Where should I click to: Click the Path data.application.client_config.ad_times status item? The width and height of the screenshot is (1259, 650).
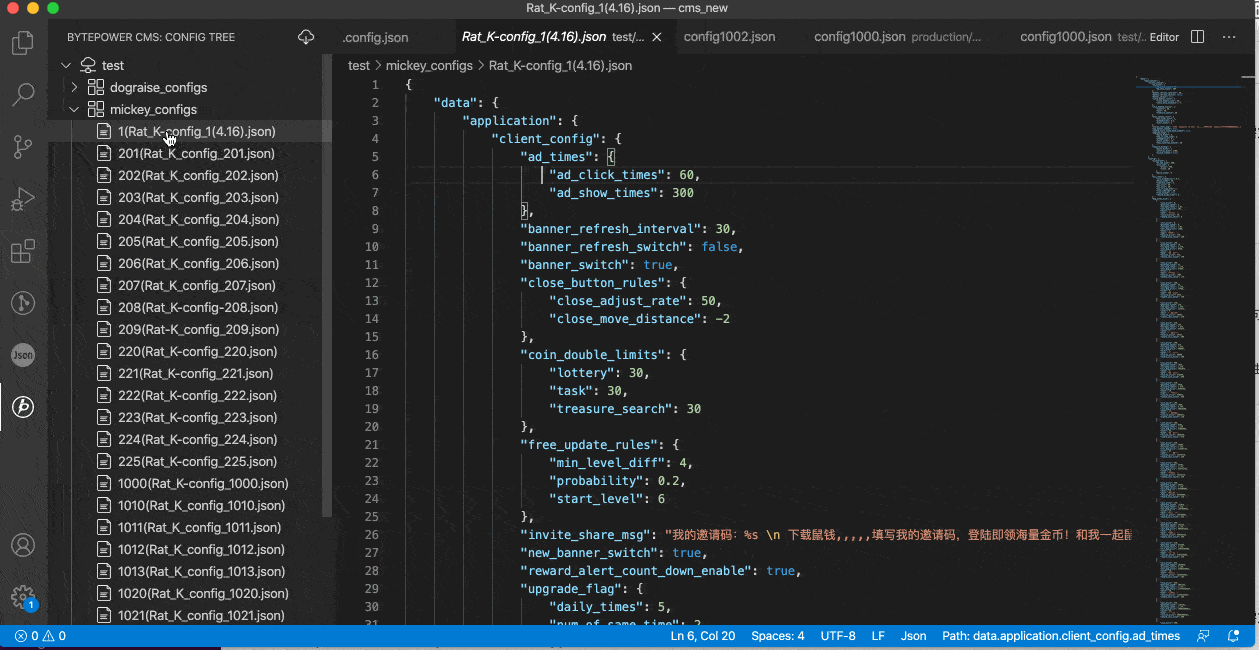[x=1061, y=636]
